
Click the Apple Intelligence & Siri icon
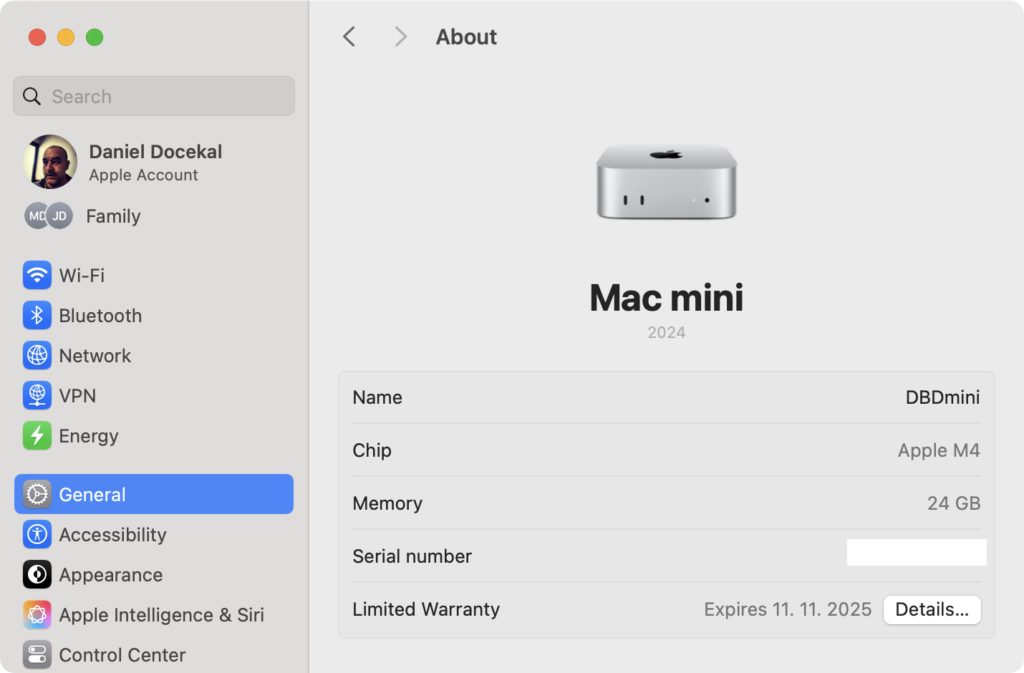(x=37, y=615)
